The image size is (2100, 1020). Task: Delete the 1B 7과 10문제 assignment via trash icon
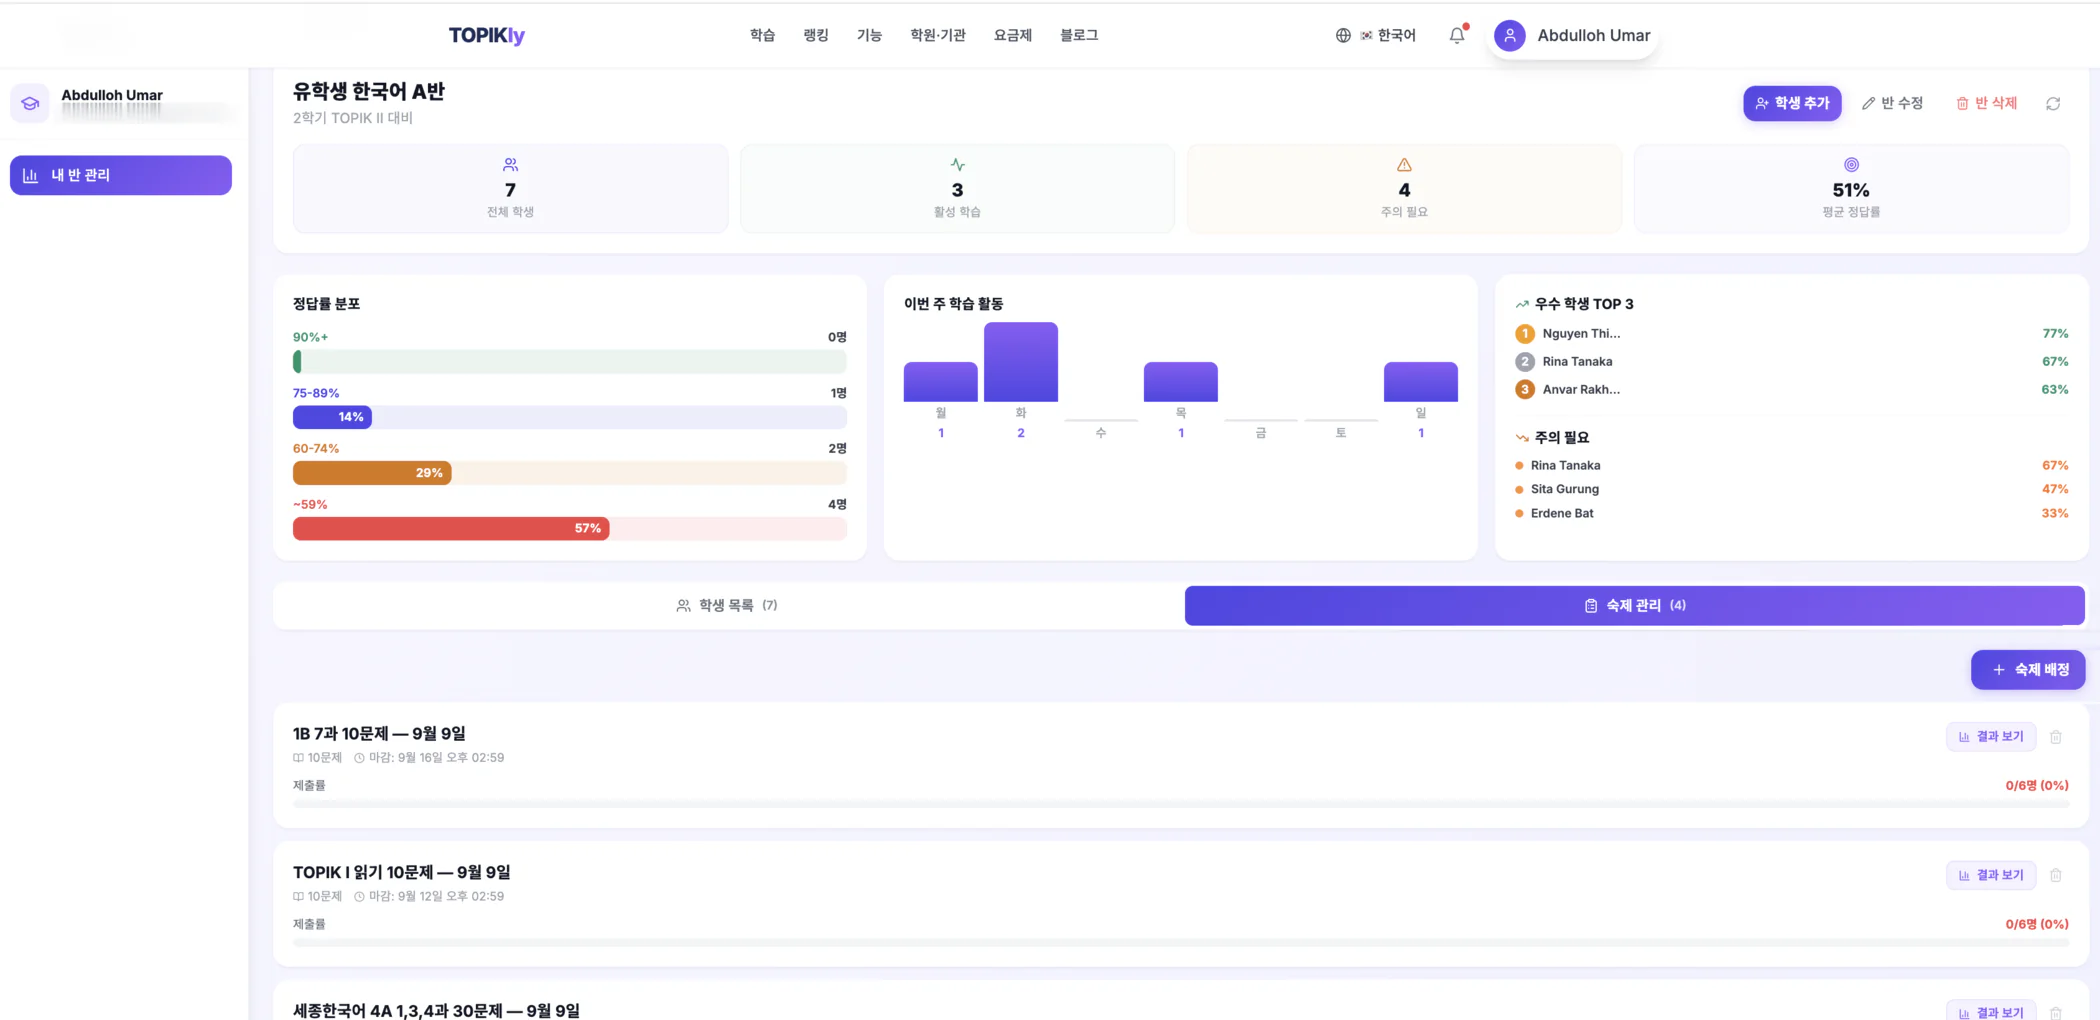[2056, 737]
